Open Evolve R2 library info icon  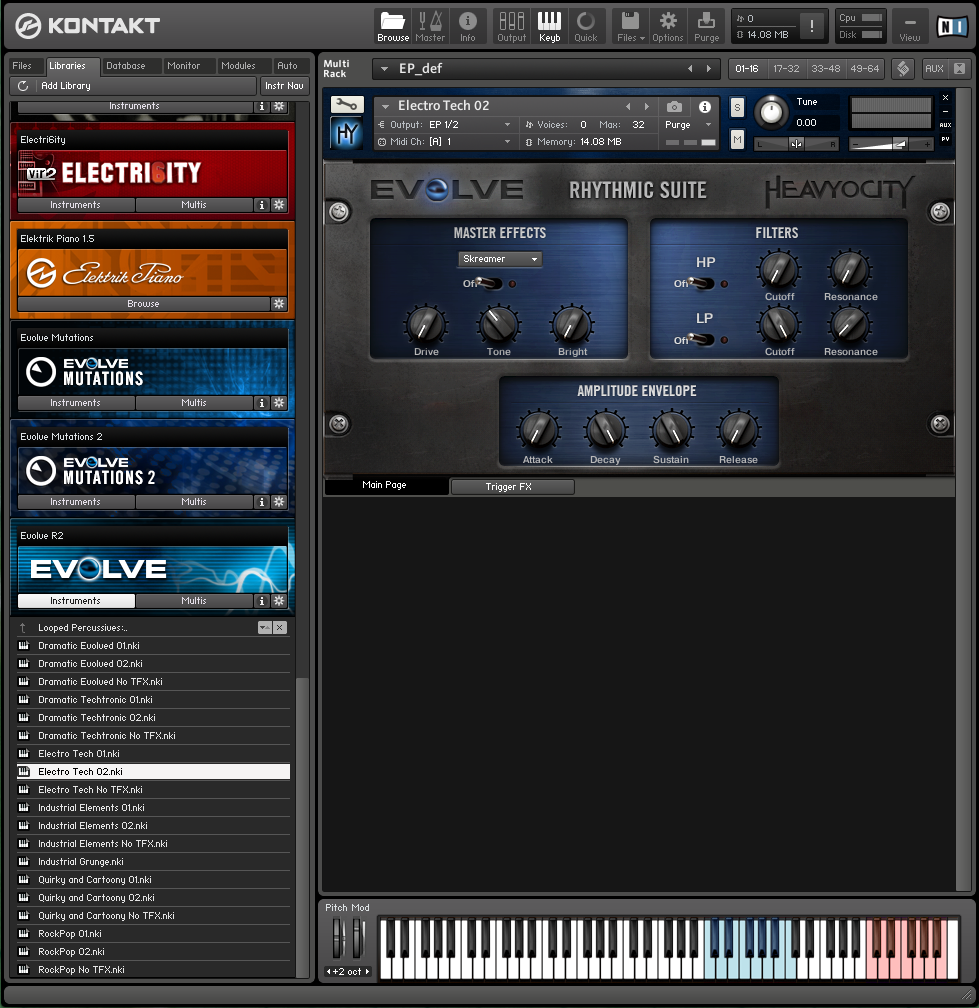[262, 600]
